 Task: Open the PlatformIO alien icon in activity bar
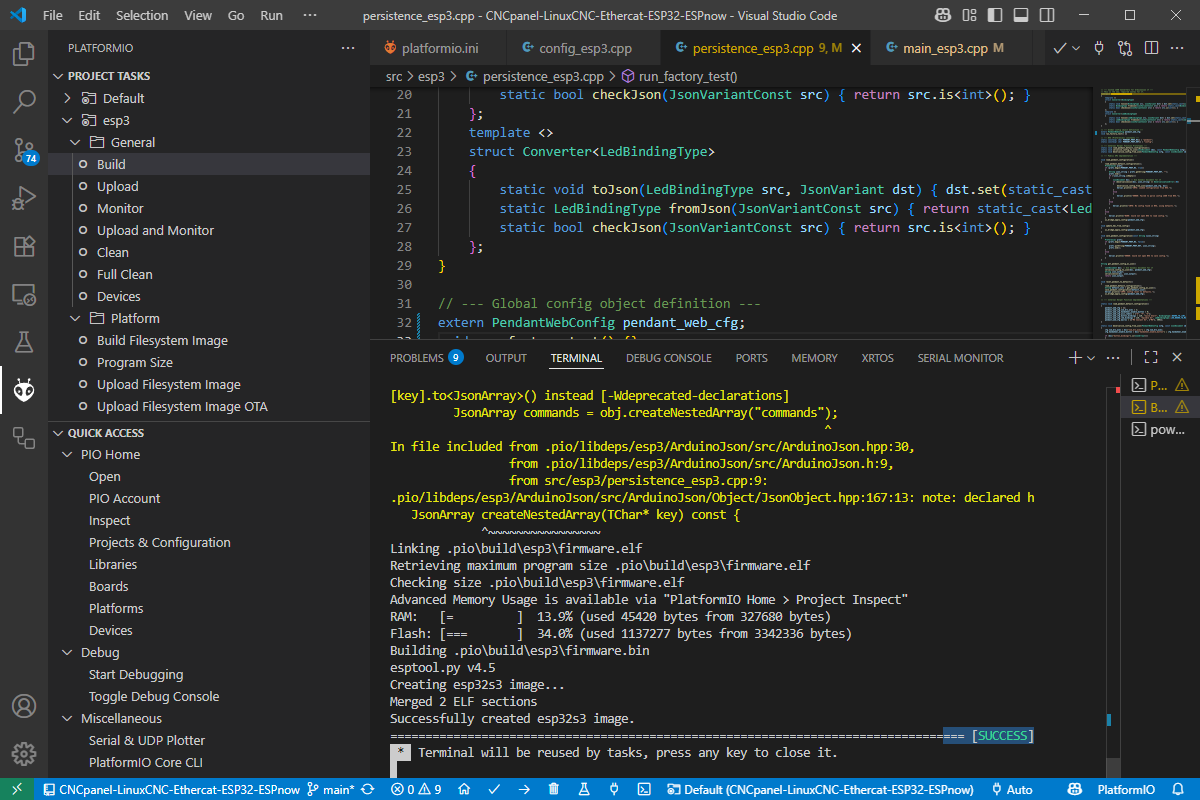pos(24,391)
